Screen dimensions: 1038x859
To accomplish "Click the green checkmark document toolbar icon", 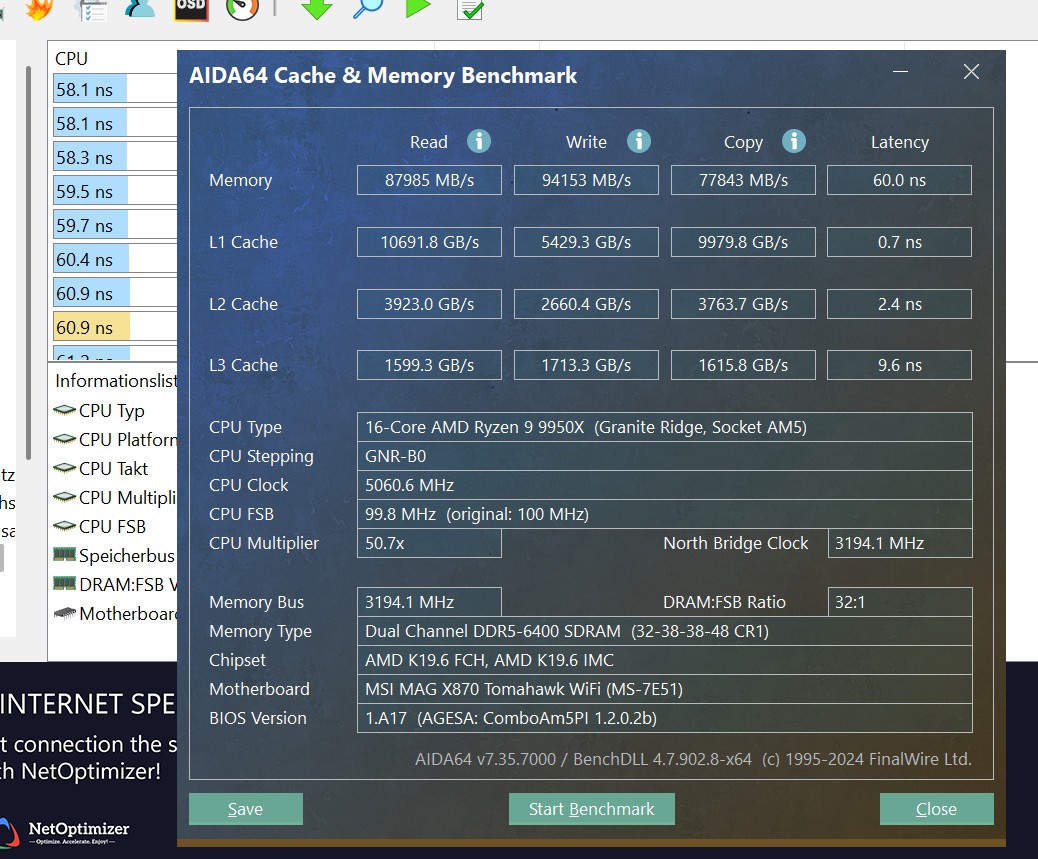I will (x=471, y=9).
